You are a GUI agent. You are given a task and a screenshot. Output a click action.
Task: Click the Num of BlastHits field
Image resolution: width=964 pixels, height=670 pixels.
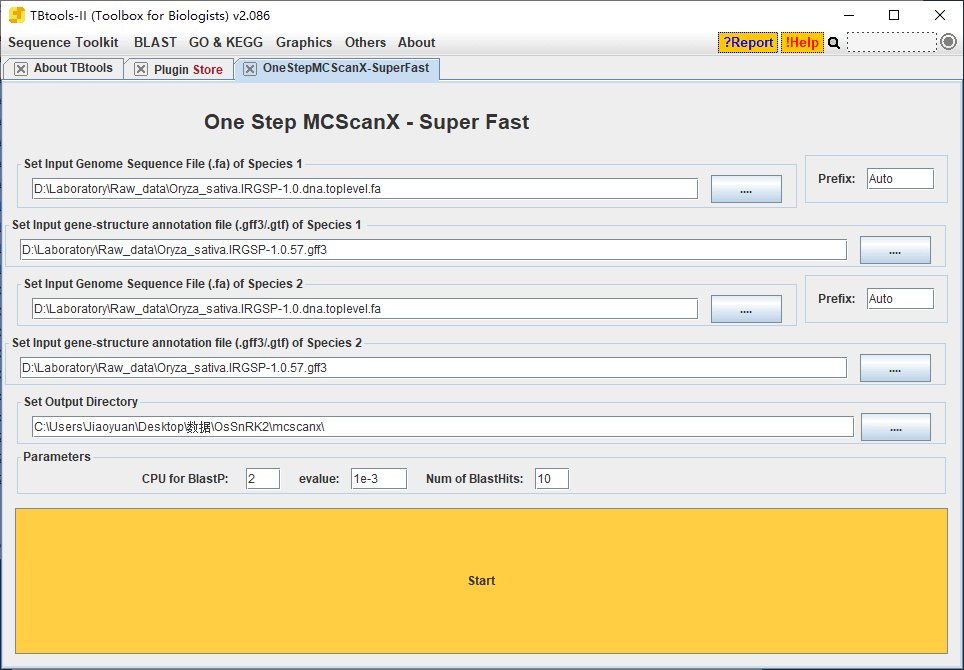click(551, 479)
